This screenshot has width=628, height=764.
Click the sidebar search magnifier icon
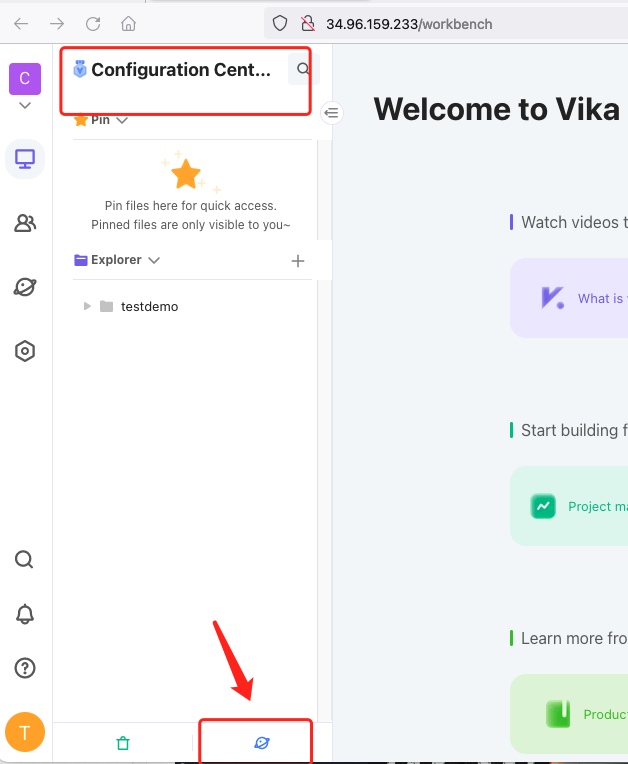[x=24, y=559]
